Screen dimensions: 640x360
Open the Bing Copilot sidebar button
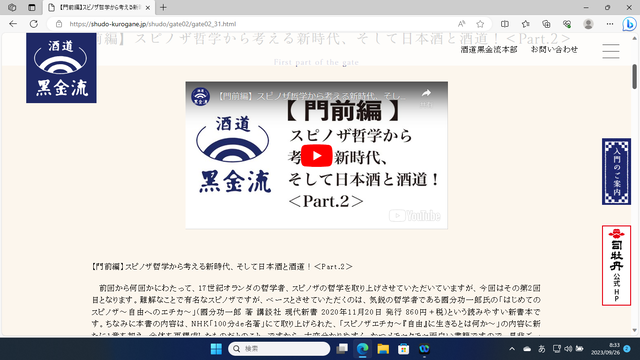click(630, 24)
